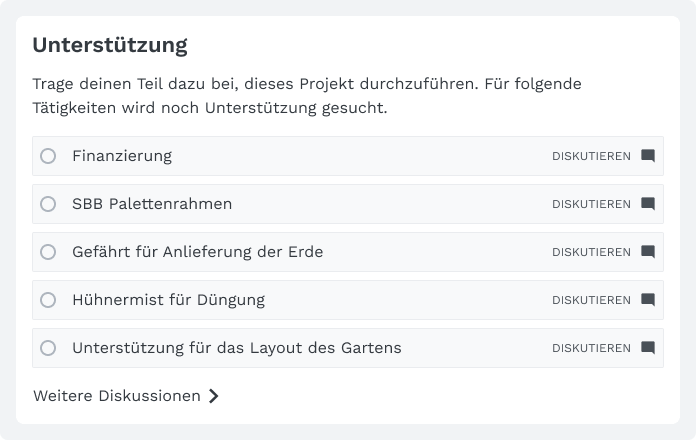This screenshot has width=696, height=440.
Task: Click Diskutieren for Finanzierung
Action: (x=591, y=156)
